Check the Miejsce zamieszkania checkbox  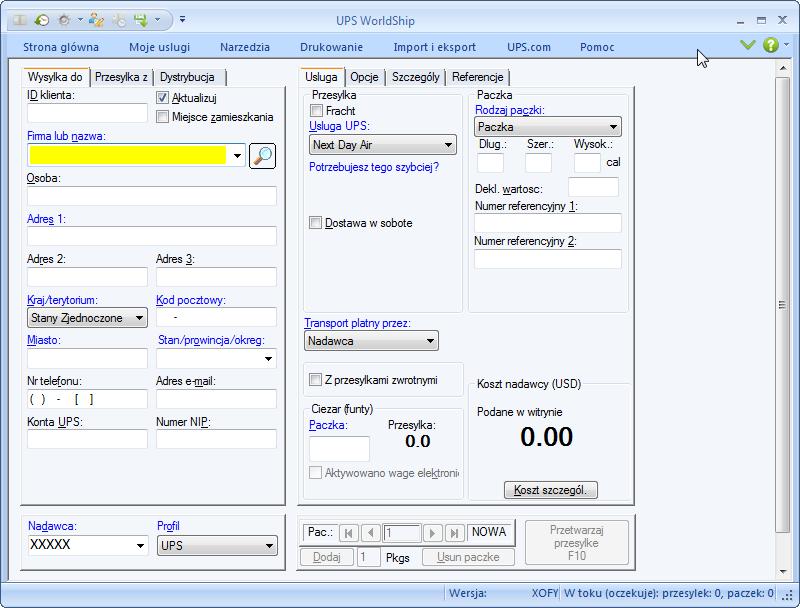coord(162,117)
